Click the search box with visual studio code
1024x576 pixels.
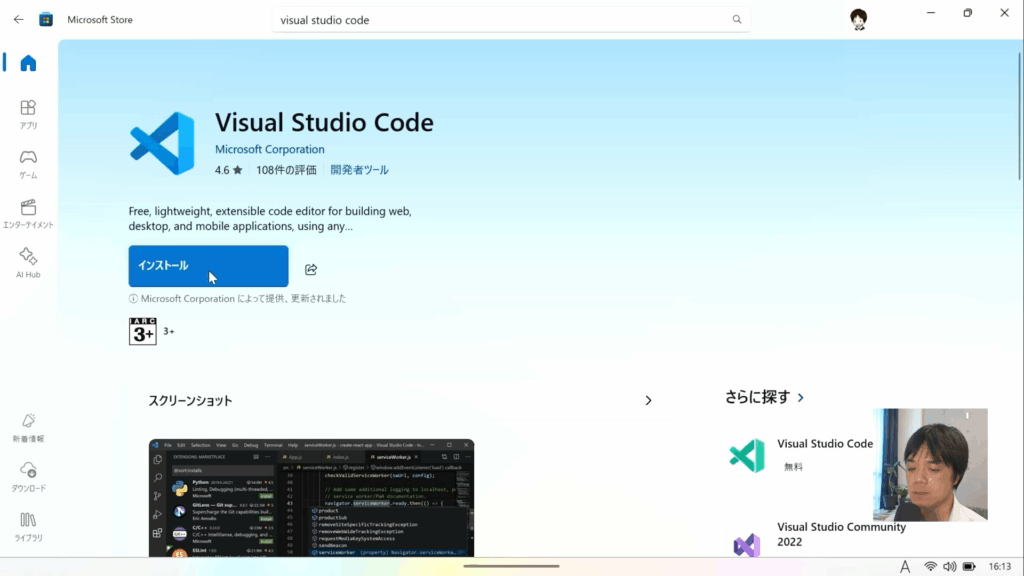click(500, 19)
